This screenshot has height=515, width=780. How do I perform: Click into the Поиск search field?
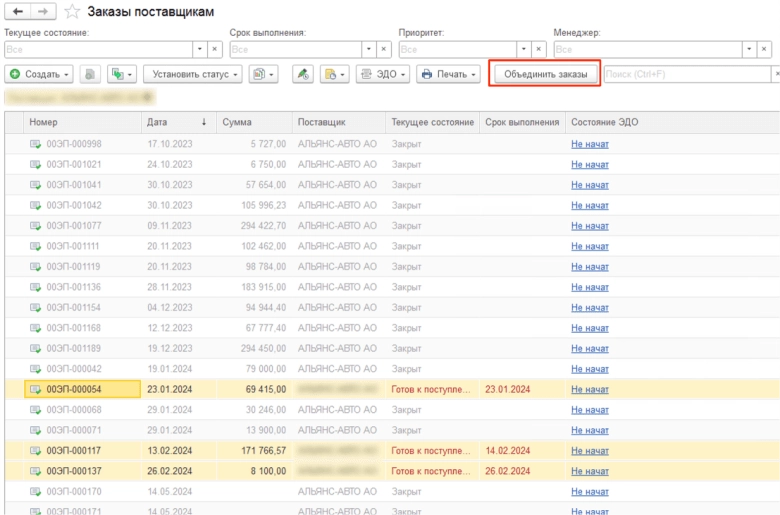point(685,74)
